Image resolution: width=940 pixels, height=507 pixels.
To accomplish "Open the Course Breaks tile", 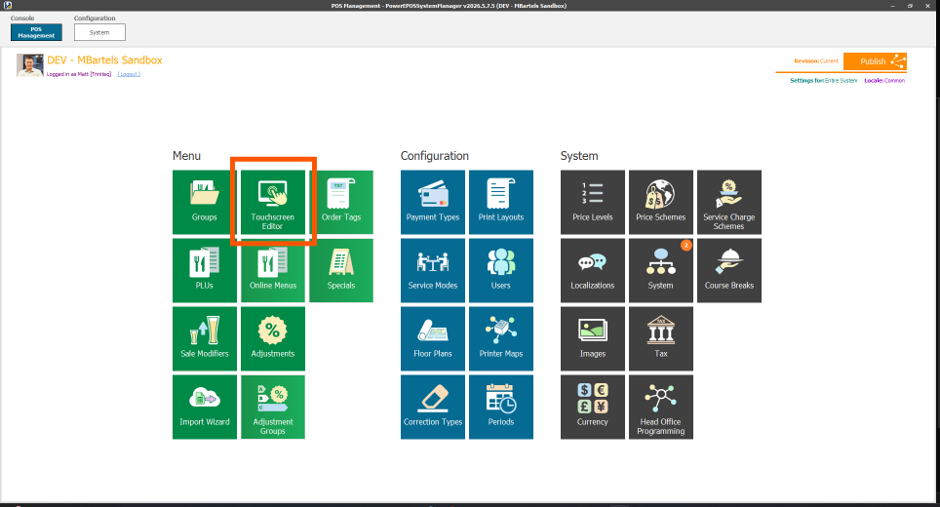I will pos(730,270).
